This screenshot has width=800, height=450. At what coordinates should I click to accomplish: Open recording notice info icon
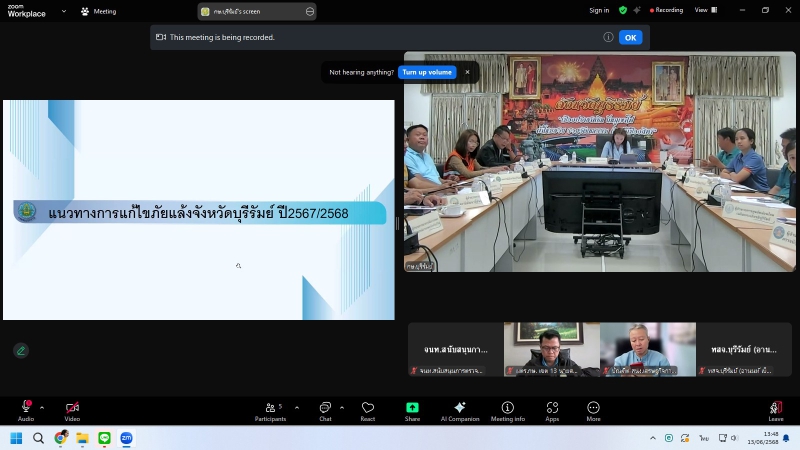(x=608, y=37)
